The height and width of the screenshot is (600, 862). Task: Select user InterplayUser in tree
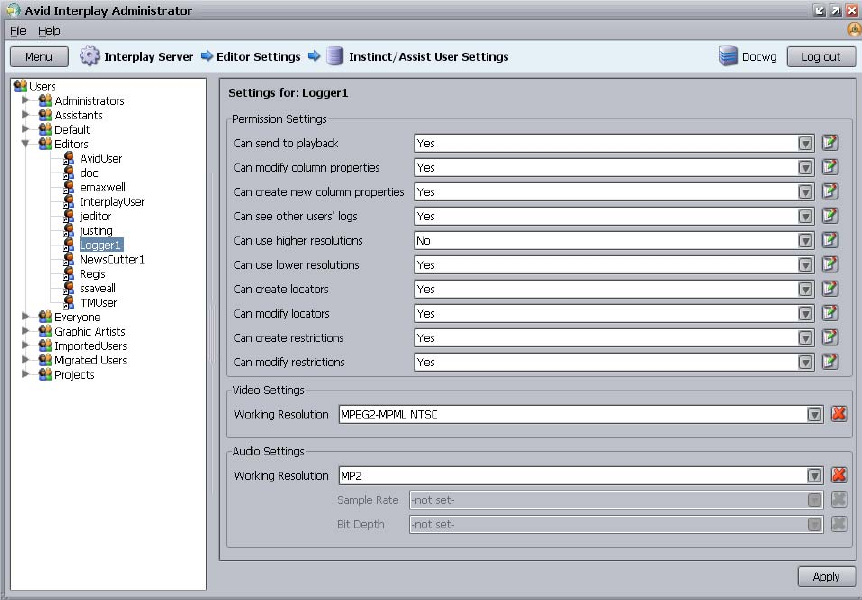pyautogui.click(x=112, y=202)
